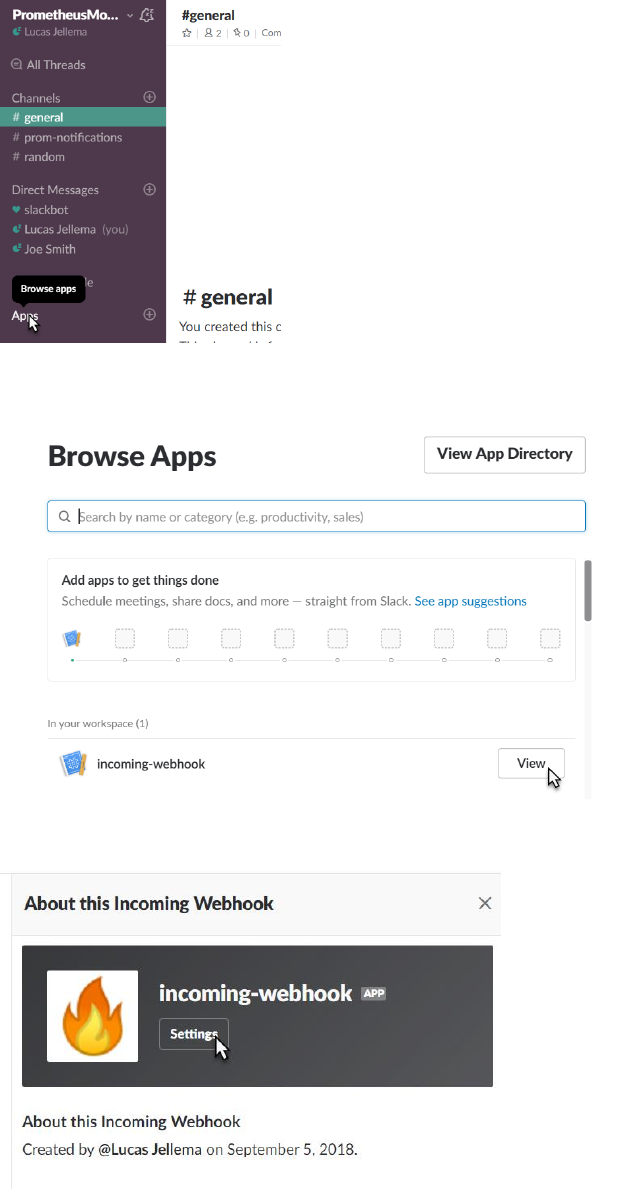Star the #general channel
Screen dimensions: 620x1189
point(187,33)
